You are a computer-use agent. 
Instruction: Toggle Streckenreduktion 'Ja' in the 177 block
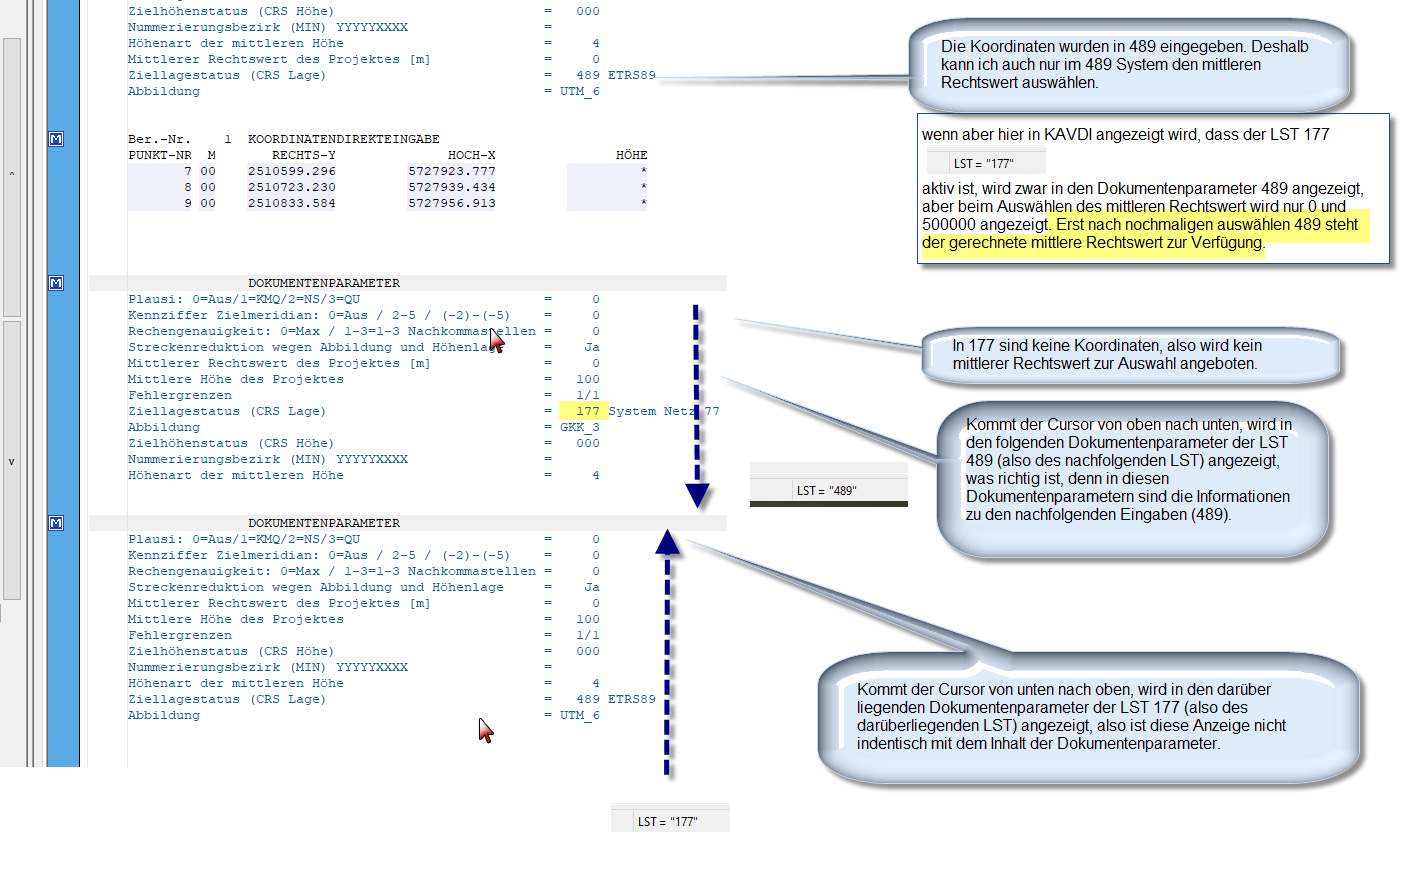[x=592, y=347]
